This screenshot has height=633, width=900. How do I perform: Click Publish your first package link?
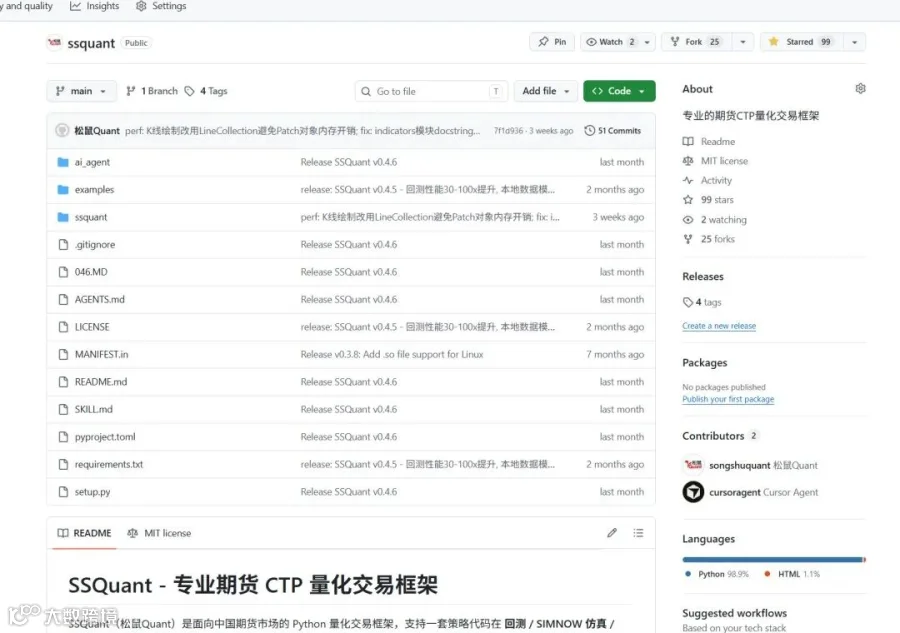tap(728, 399)
